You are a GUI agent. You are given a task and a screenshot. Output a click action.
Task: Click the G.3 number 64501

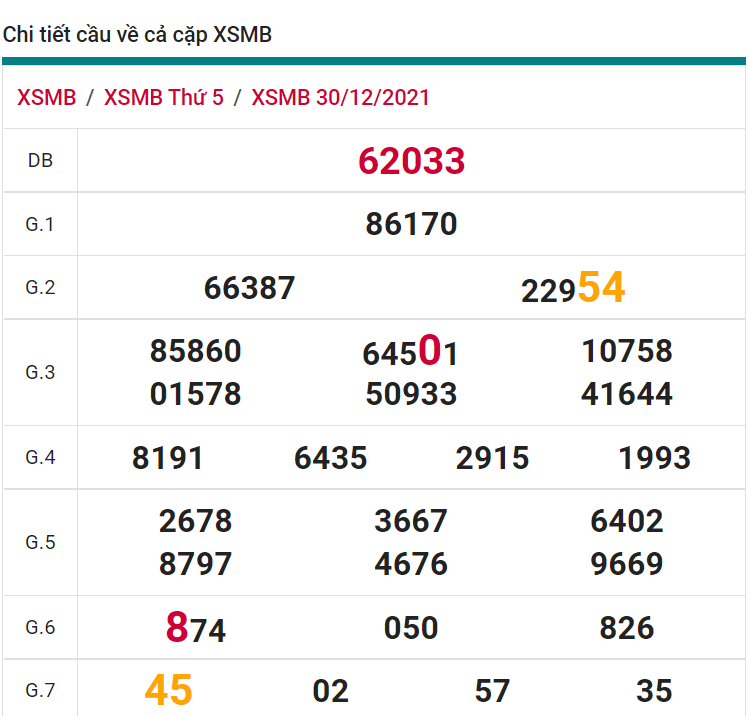(x=411, y=352)
